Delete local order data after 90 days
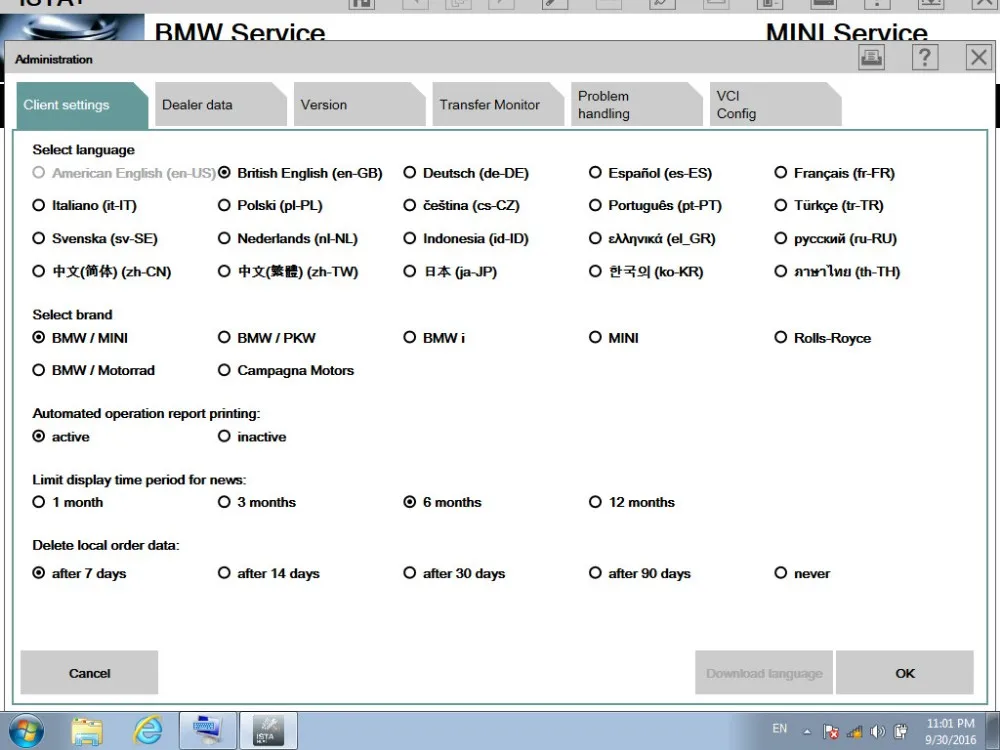1000x750 pixels. pyautogui.click(x=640, y=573)
